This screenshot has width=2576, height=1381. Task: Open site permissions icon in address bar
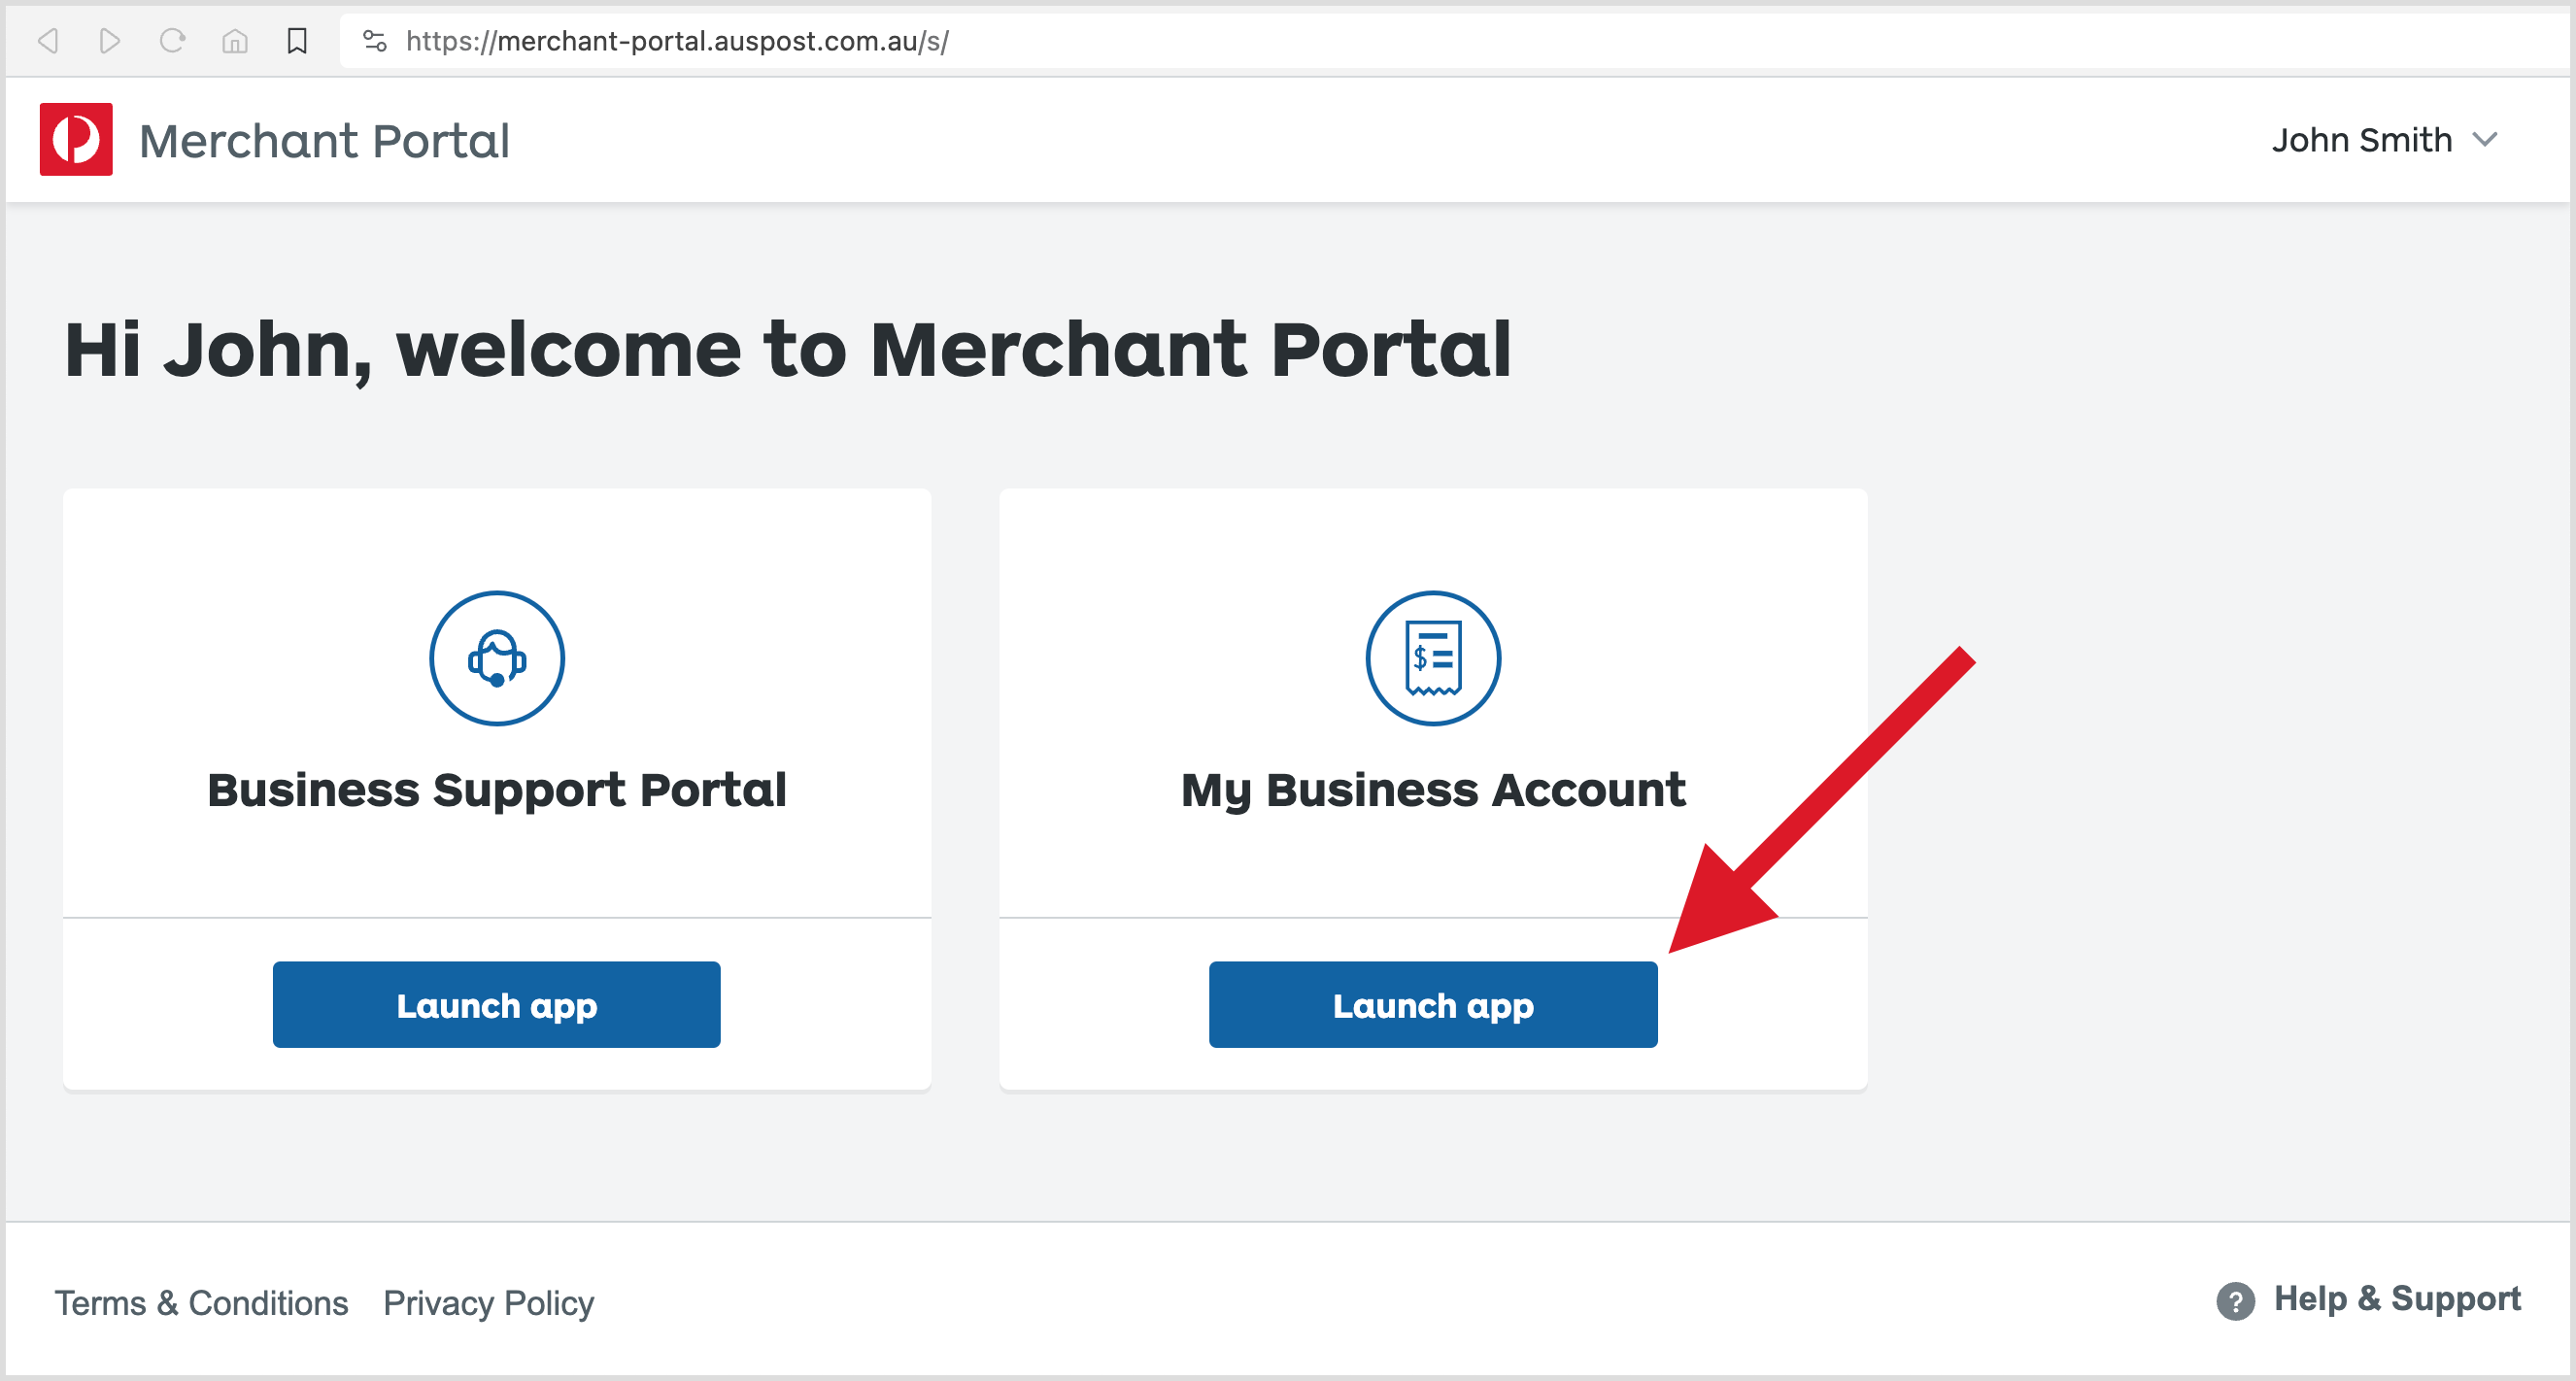(374, 41)
